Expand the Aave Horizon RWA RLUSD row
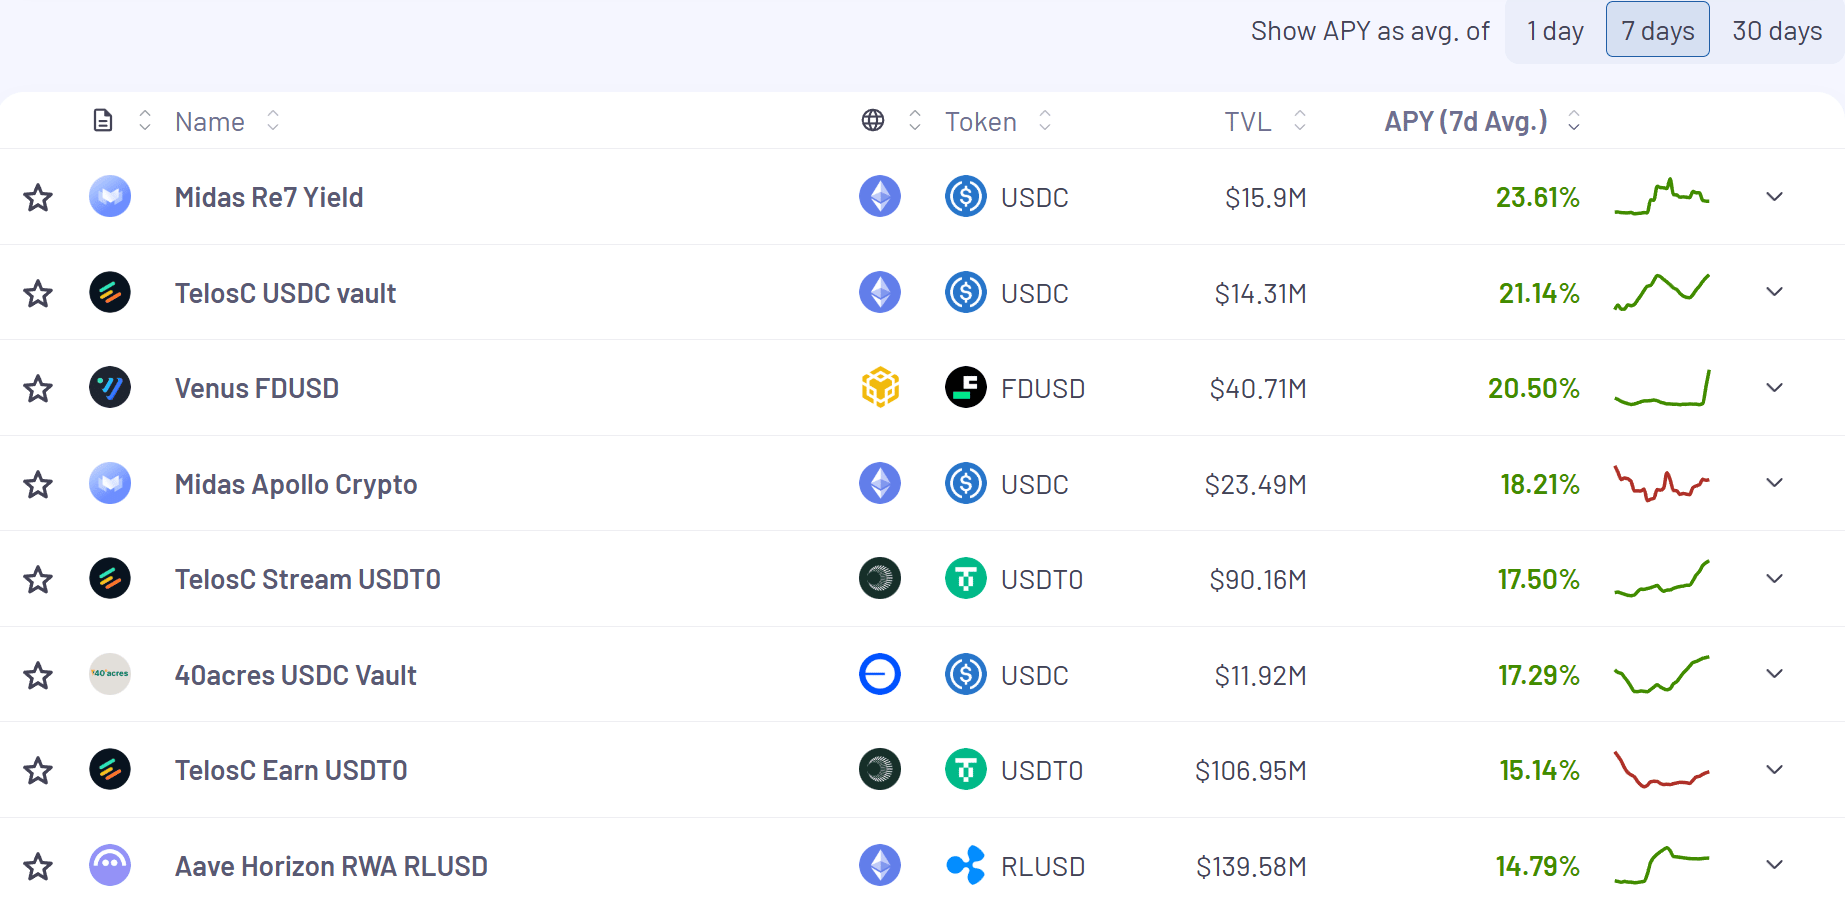Screen dimensions: 1845x905 tap(1775, 865)
